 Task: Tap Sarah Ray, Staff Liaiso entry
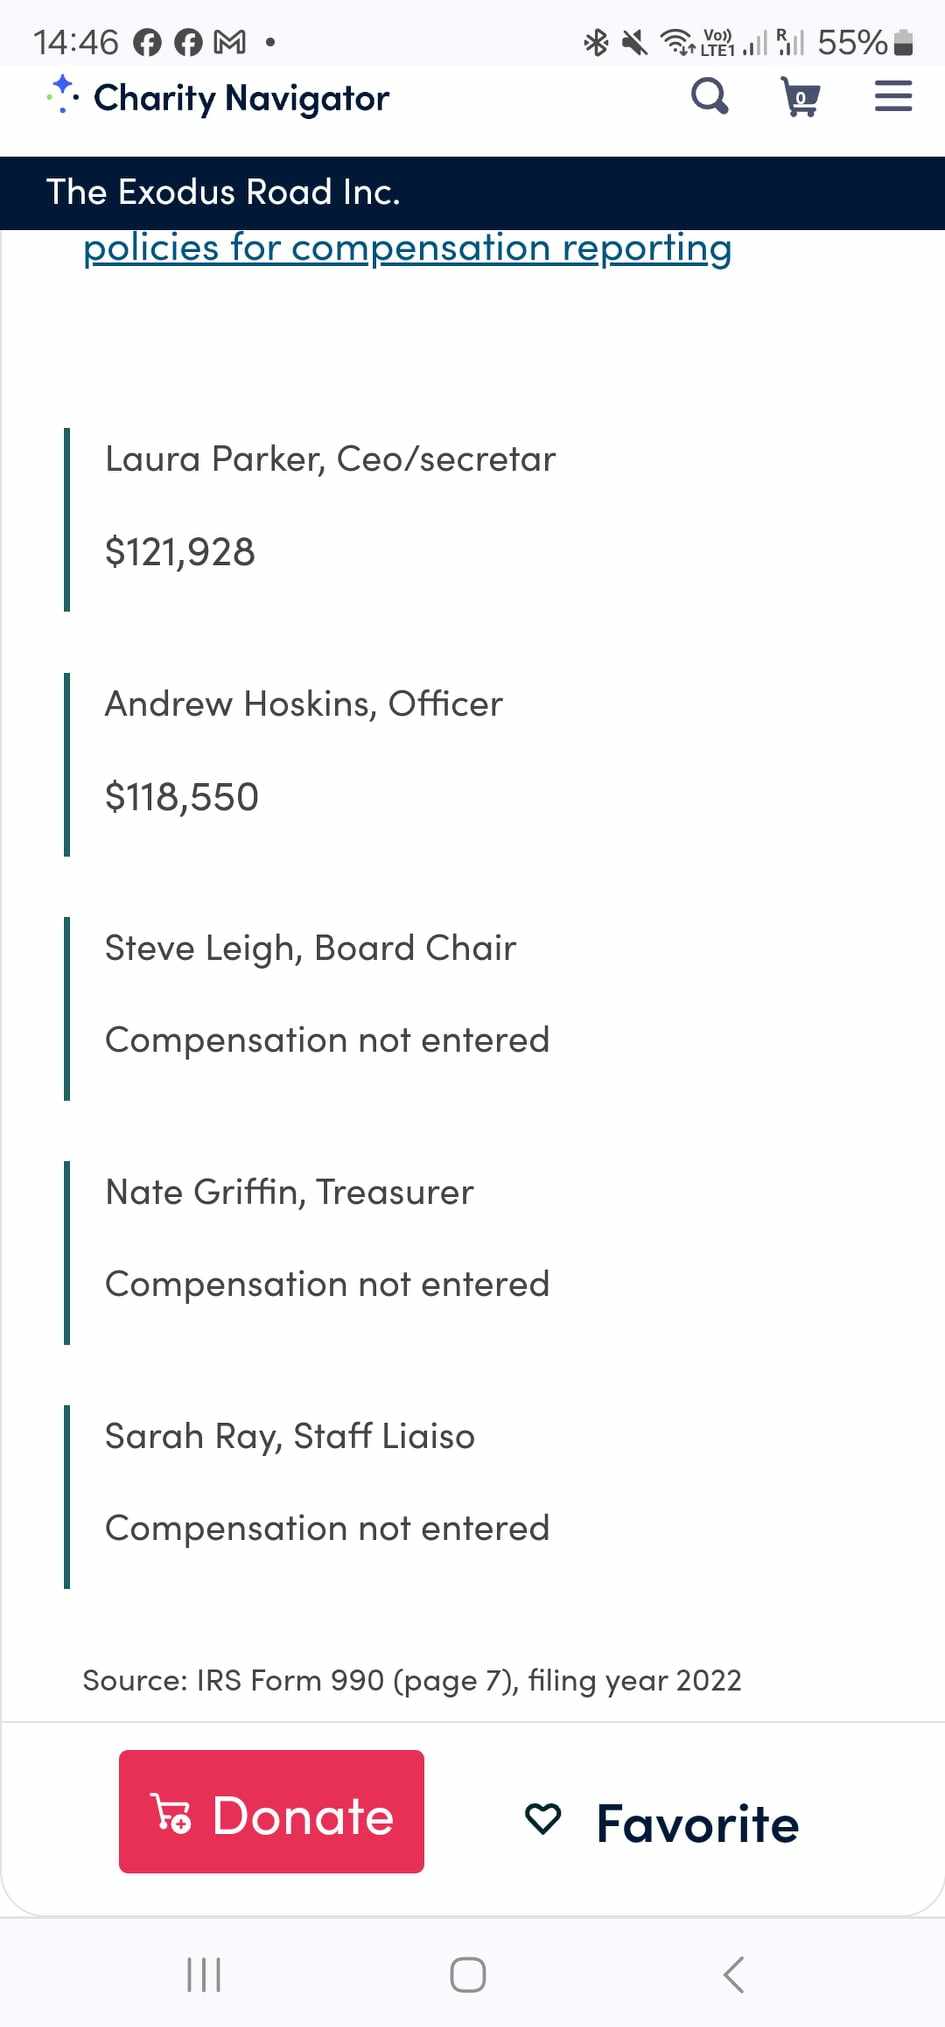(290, 1436)
